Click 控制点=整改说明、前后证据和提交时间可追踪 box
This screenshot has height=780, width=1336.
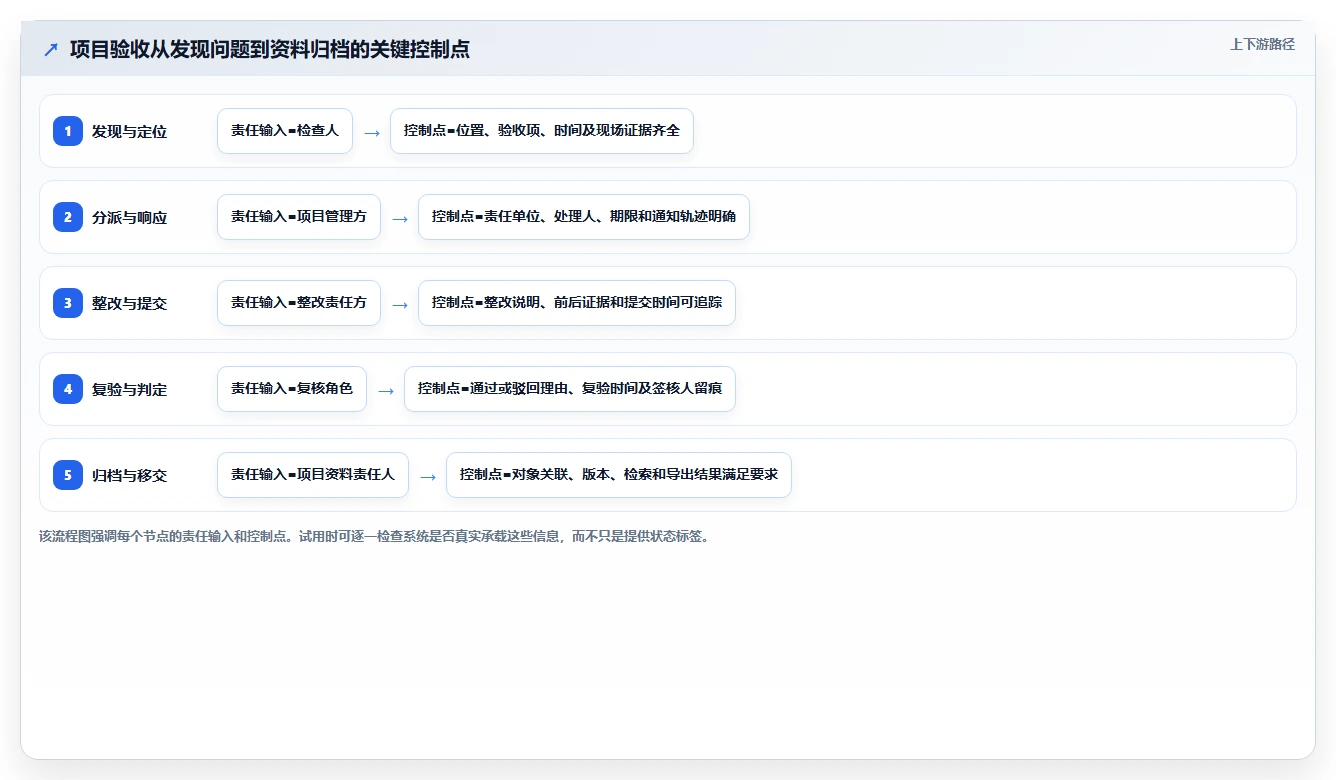pos(577,303)
